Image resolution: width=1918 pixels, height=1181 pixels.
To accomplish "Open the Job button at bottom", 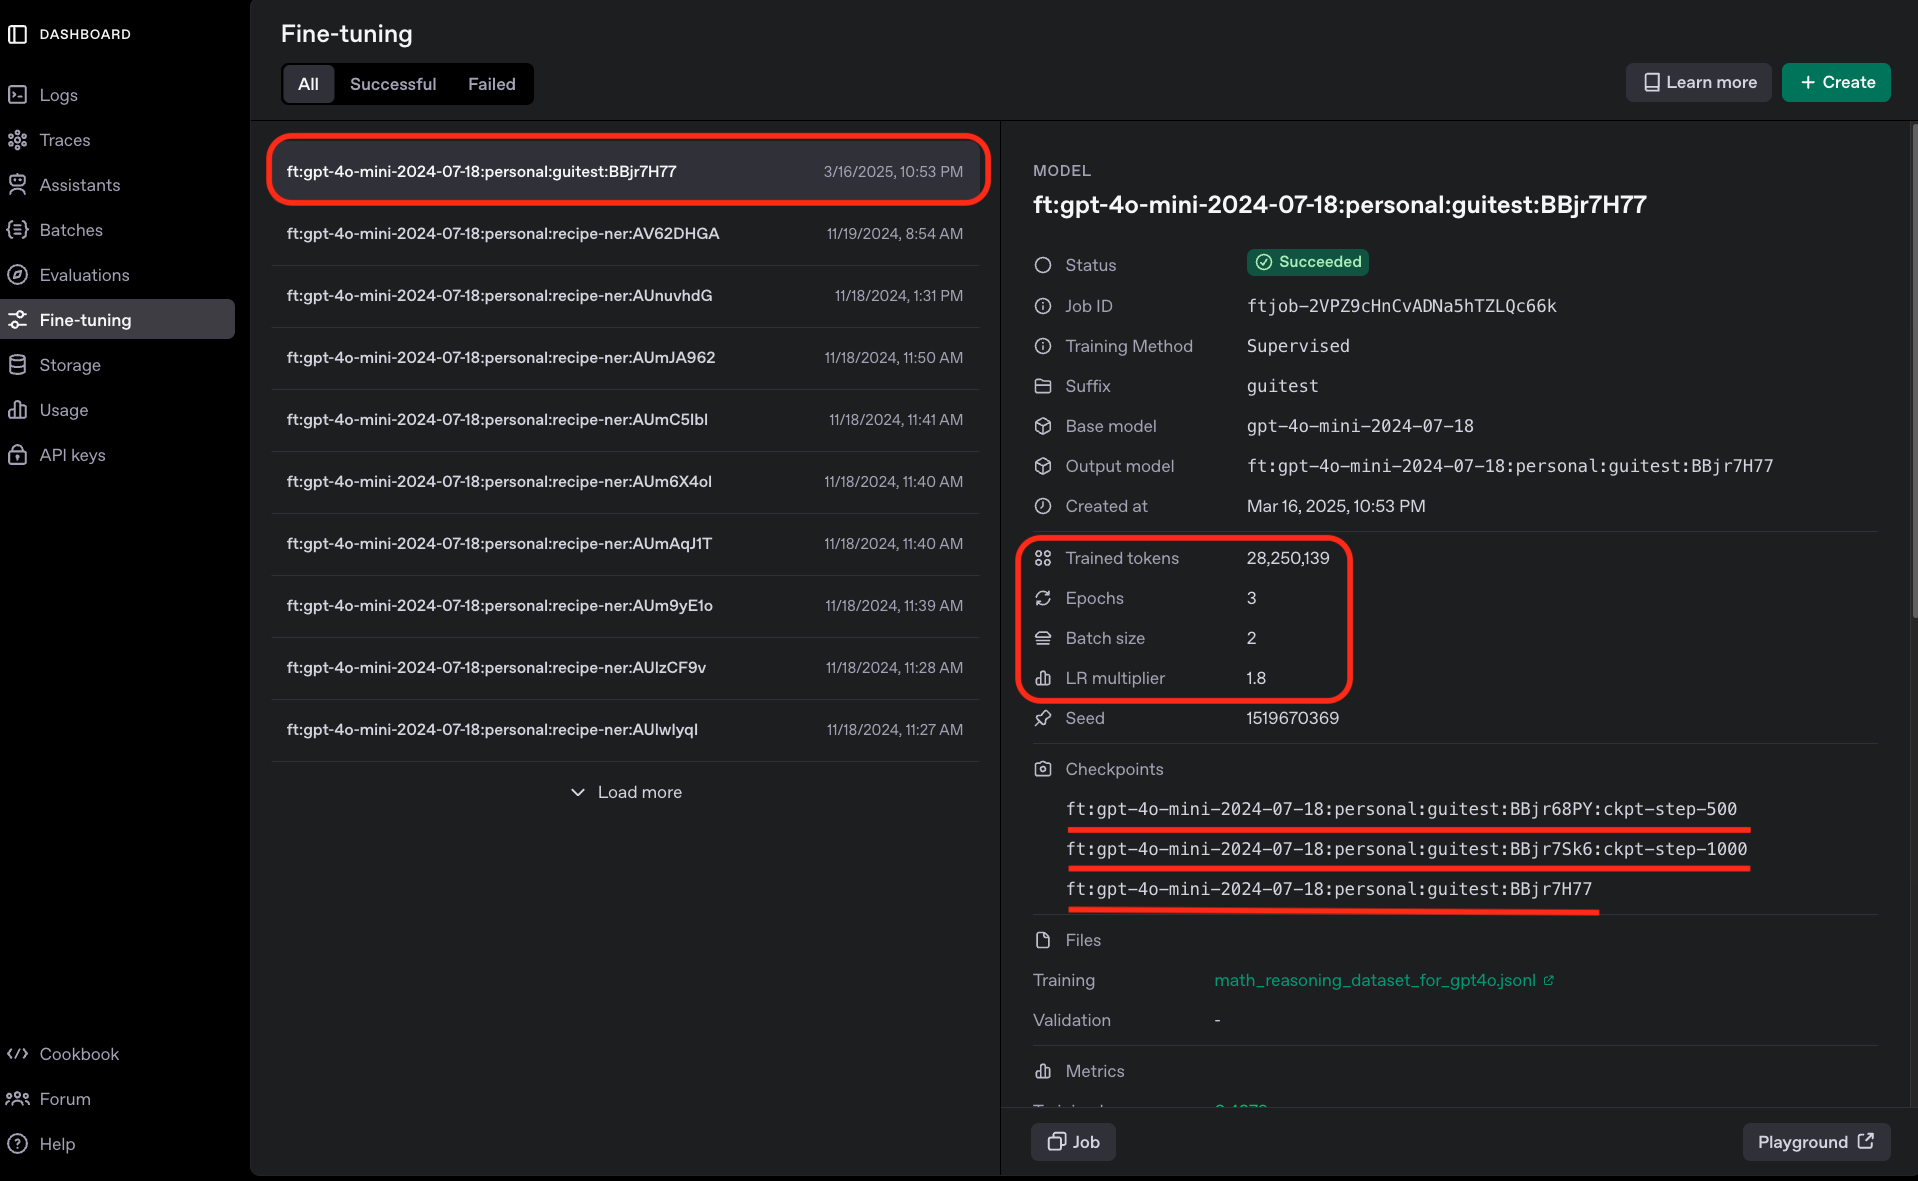I will [1073, 1142].
